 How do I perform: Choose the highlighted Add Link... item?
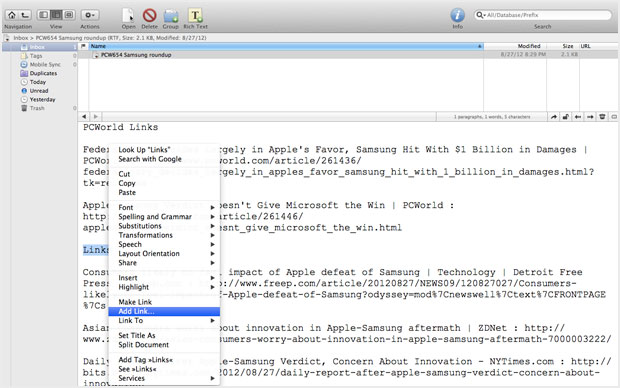[164, 311]
